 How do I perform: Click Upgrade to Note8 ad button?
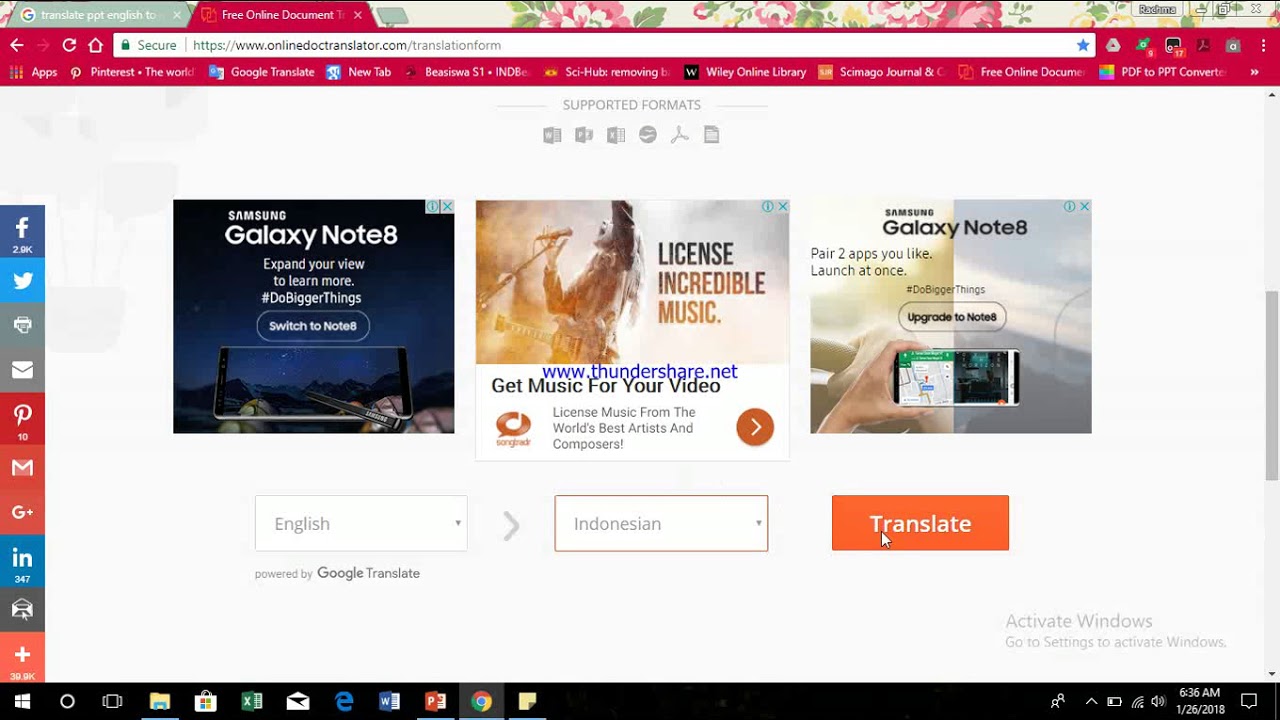pyautogui.click(x=952, y=317)
